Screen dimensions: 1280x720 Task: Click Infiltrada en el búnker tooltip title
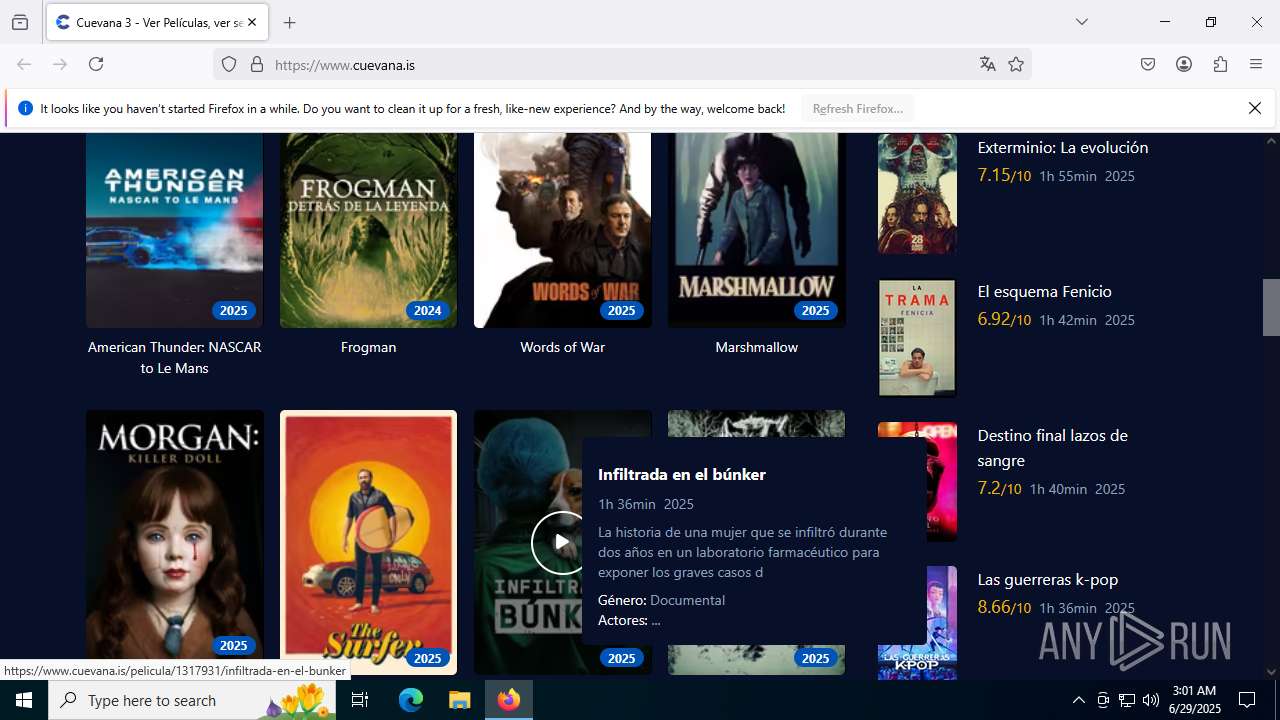(x=682, y=474)
